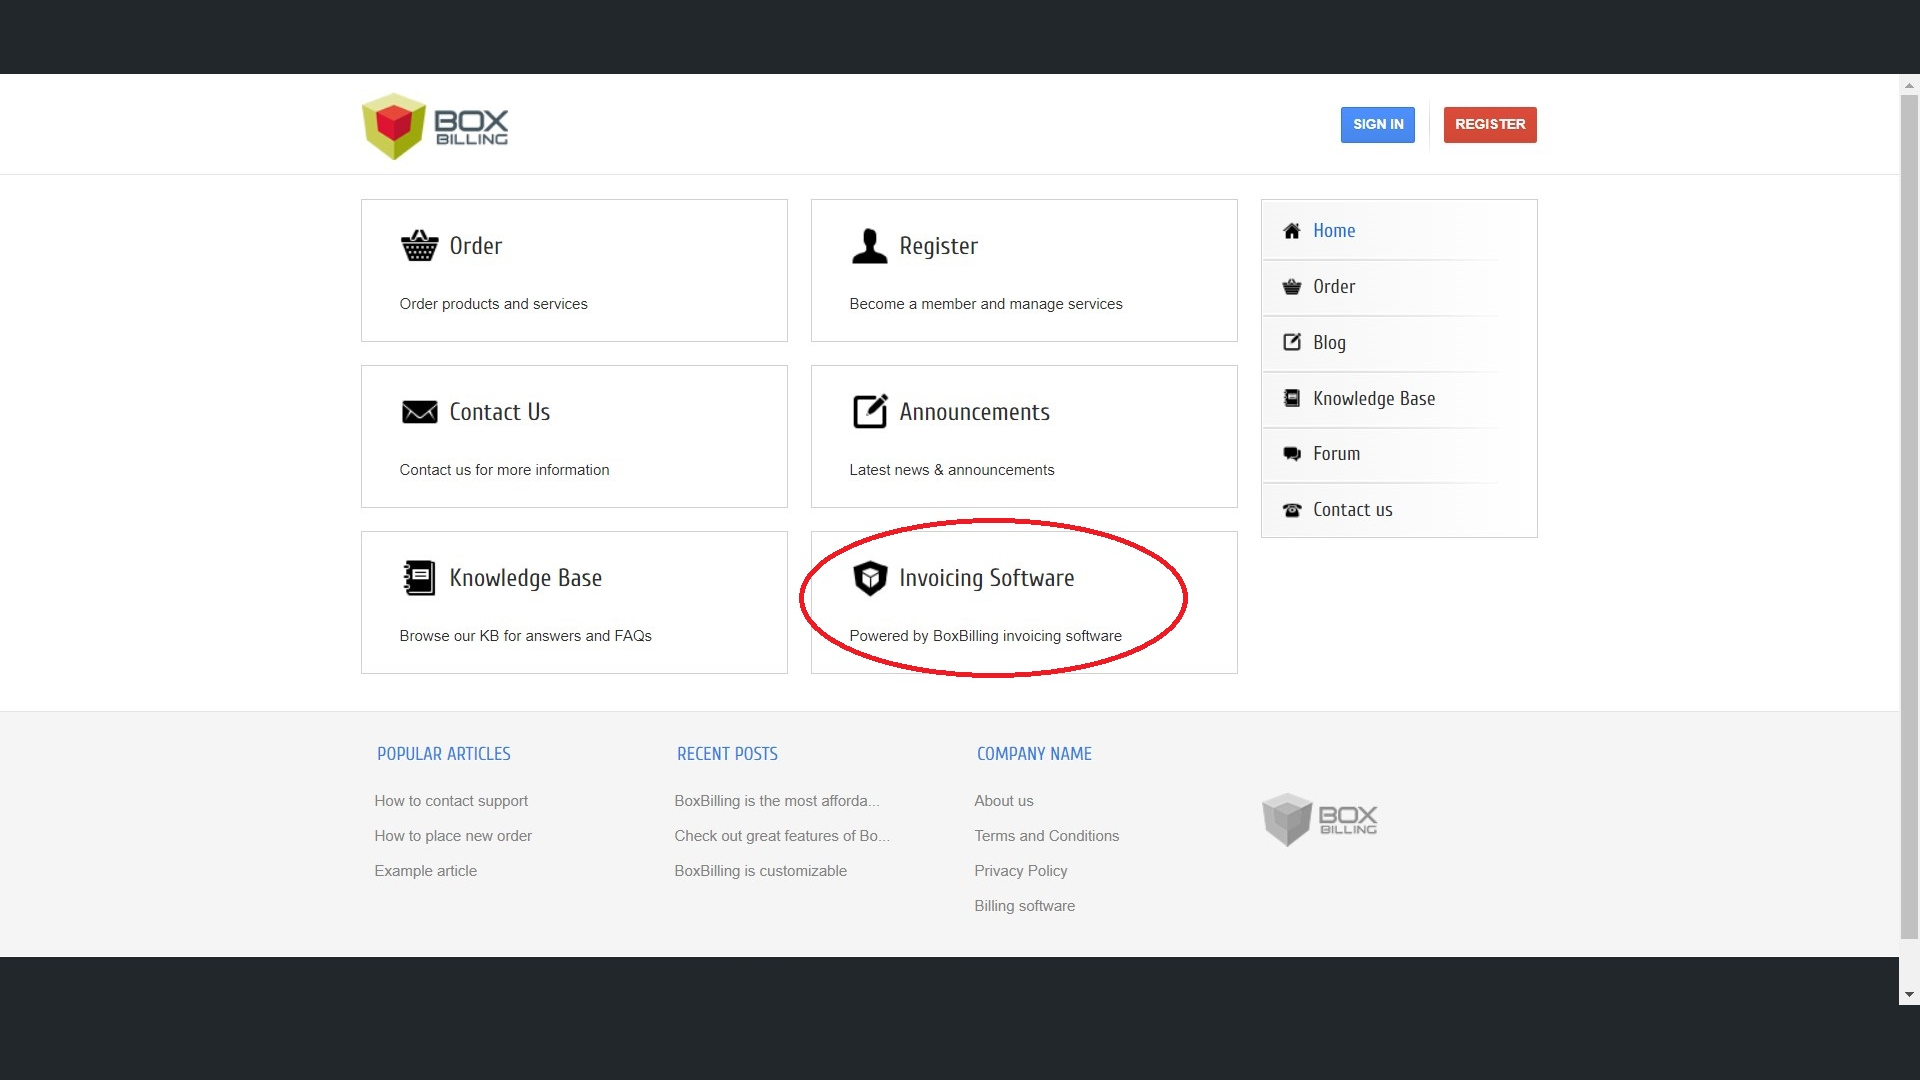Screen dimensions: 1920x1080
Task: Click the person icon on Register card
Action: click(869, 245)
